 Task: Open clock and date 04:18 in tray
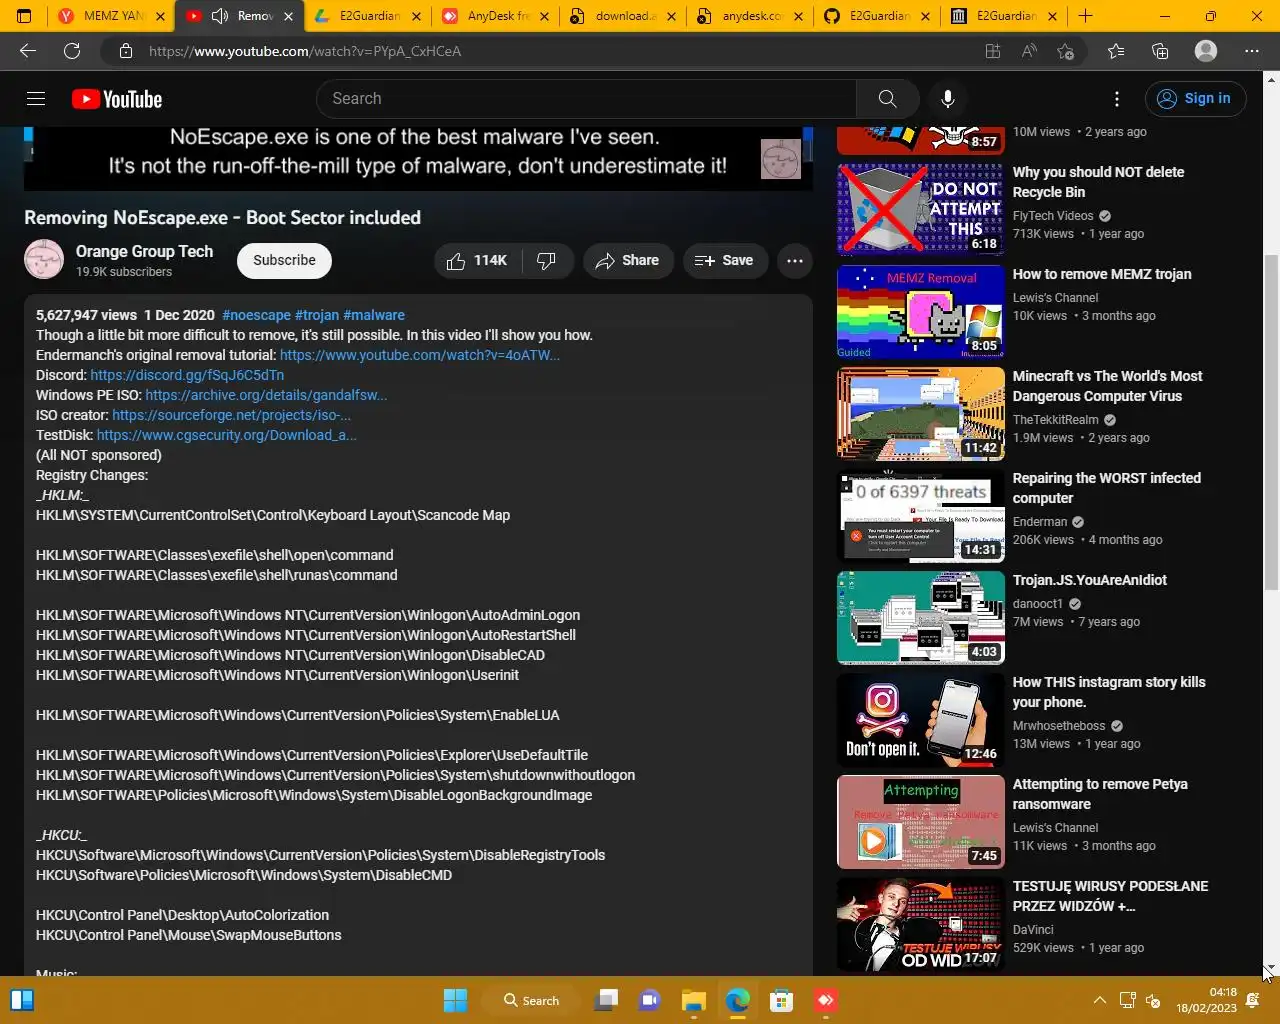(1207, 1000)
